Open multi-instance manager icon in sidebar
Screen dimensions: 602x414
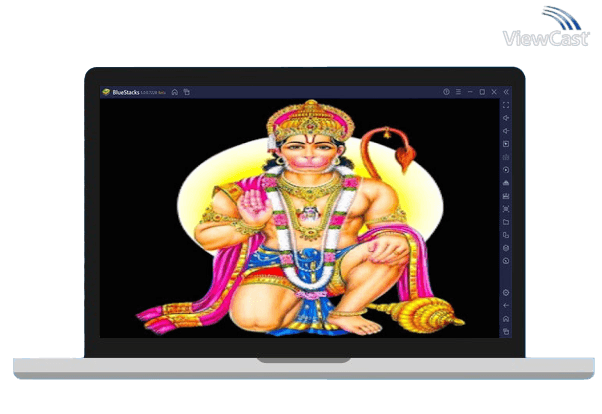point(506,235)
